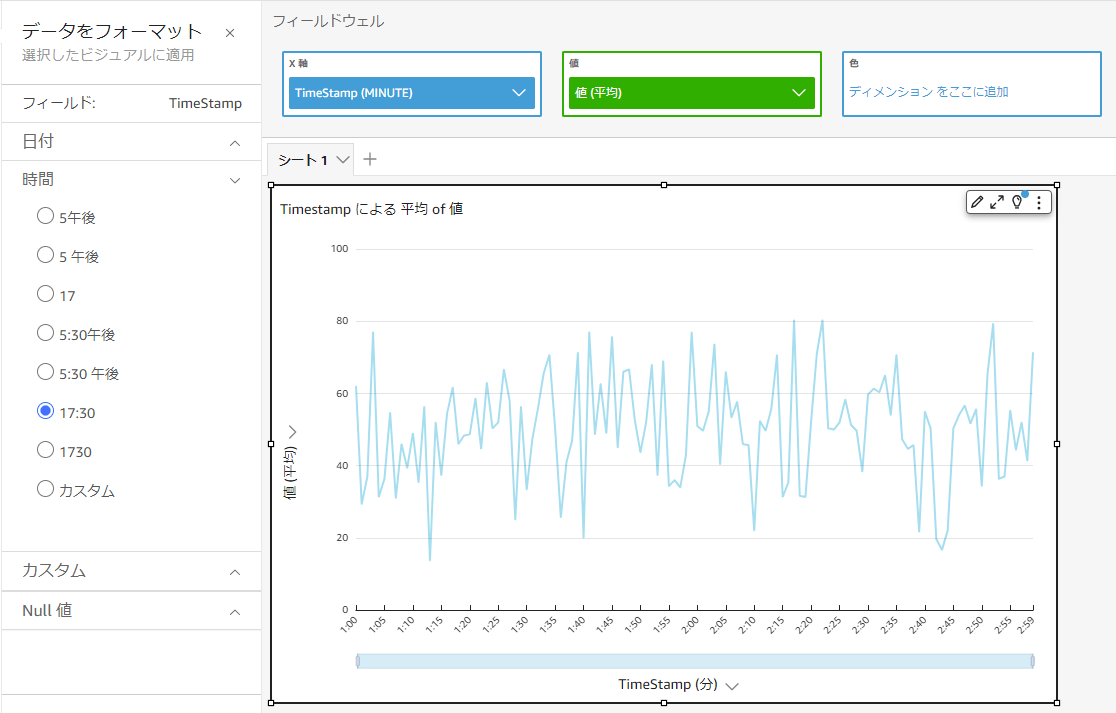
Task: Select the 17:30 time format
Action: click(x=46, y=411)
